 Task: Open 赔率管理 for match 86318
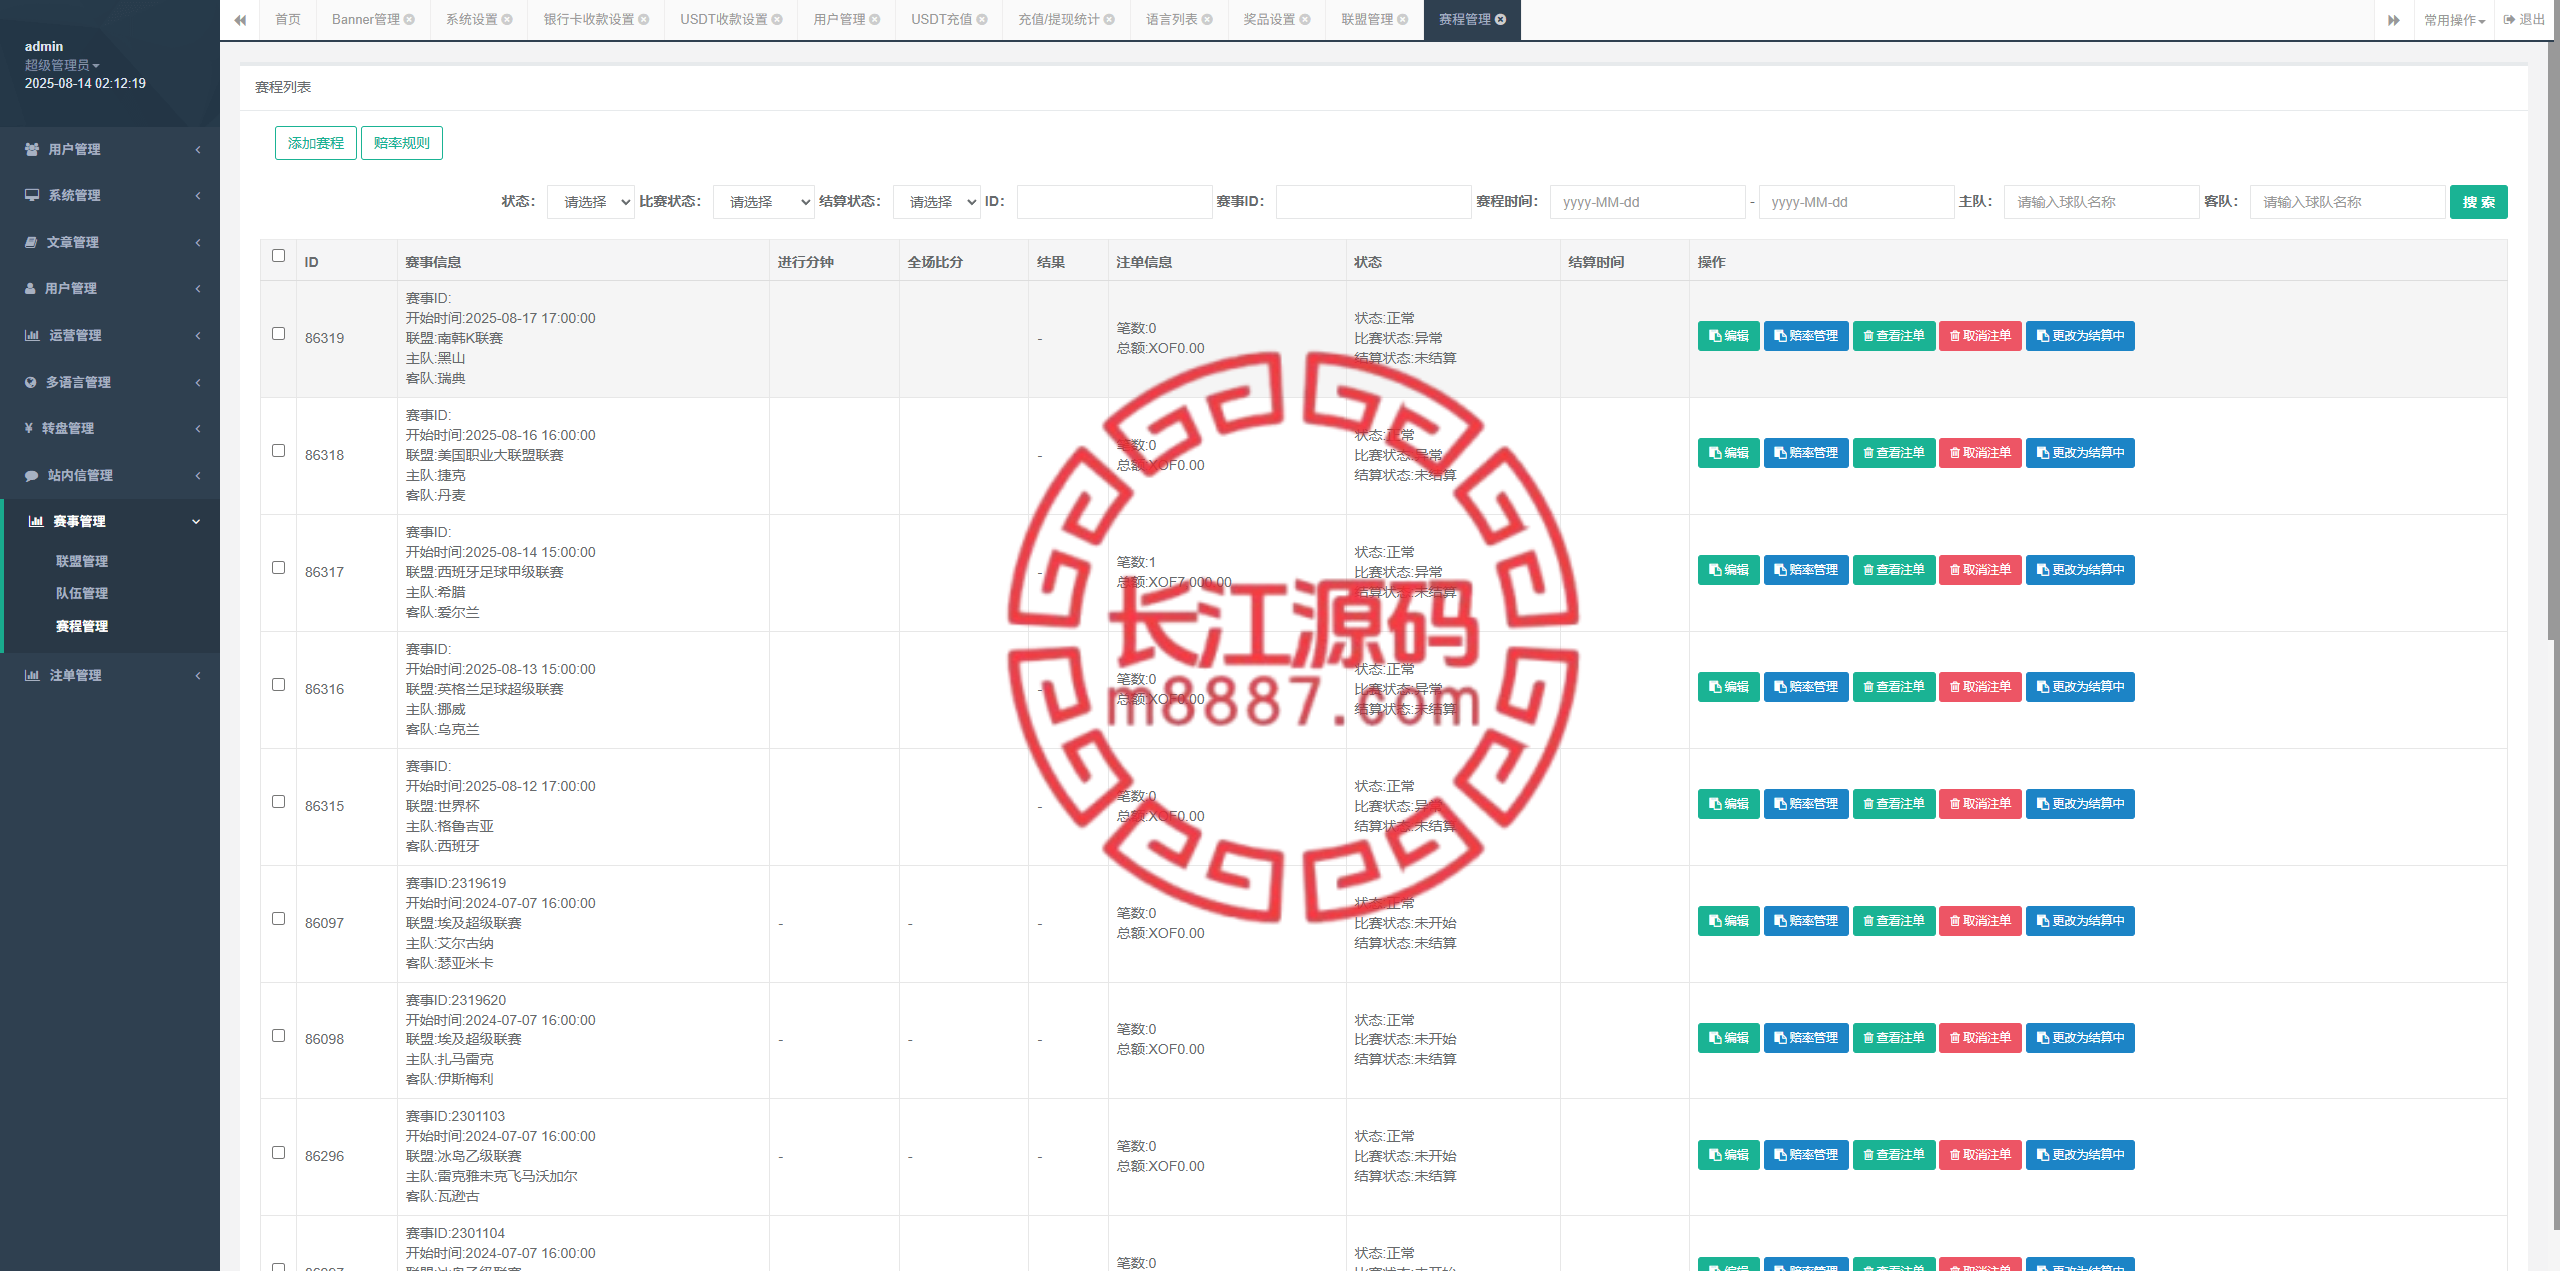click(1806, 453)
